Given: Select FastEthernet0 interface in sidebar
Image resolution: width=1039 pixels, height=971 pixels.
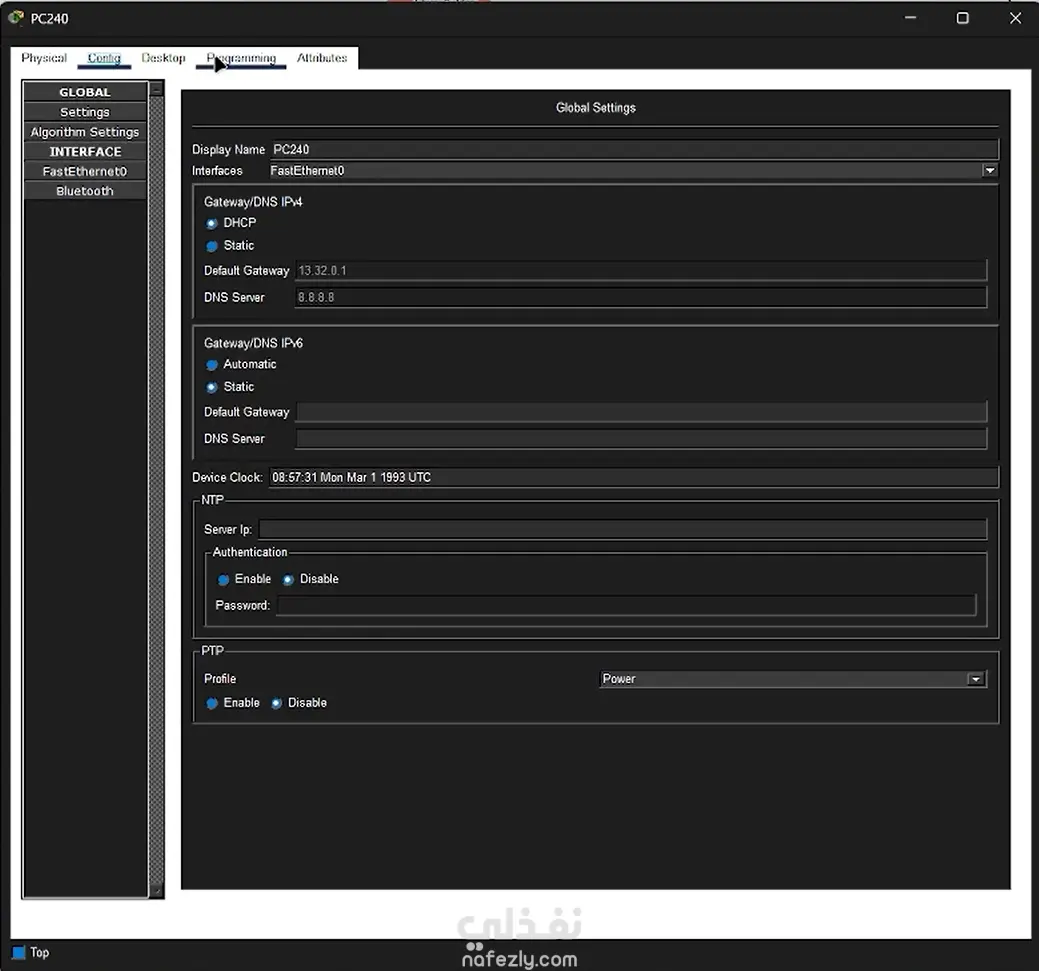Looking at the screenshot, I should coord(85,171).
